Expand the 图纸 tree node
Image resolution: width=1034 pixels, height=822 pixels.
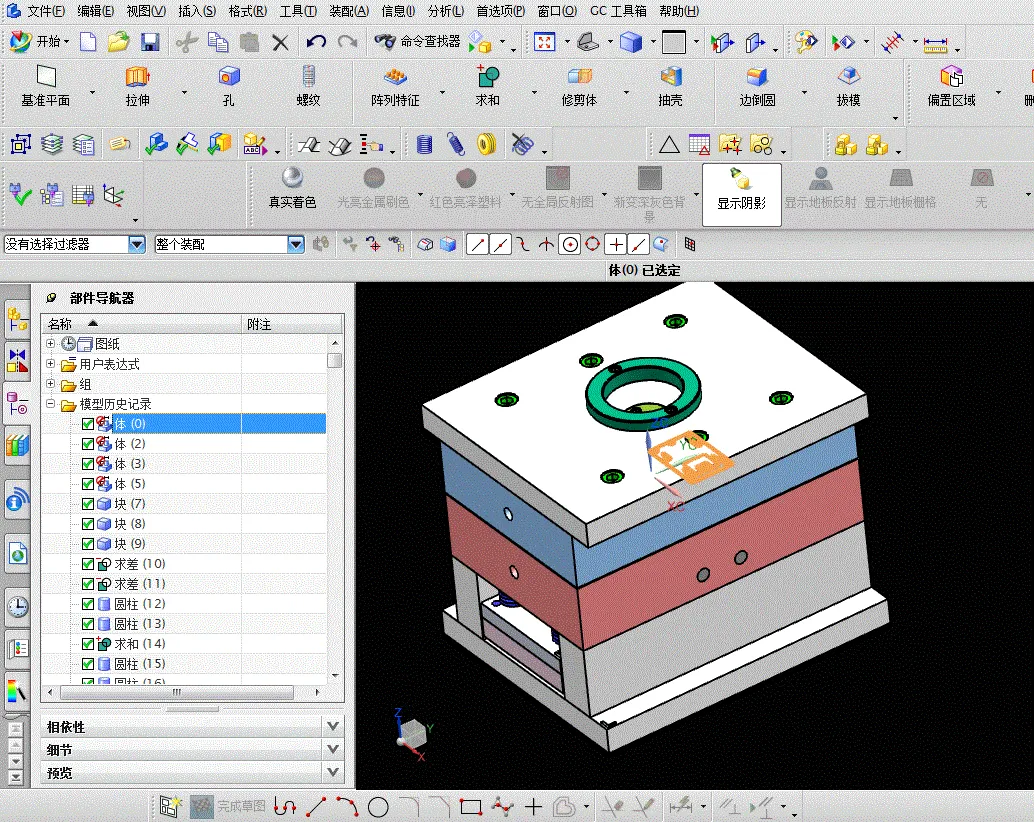[x=50, y=343]
